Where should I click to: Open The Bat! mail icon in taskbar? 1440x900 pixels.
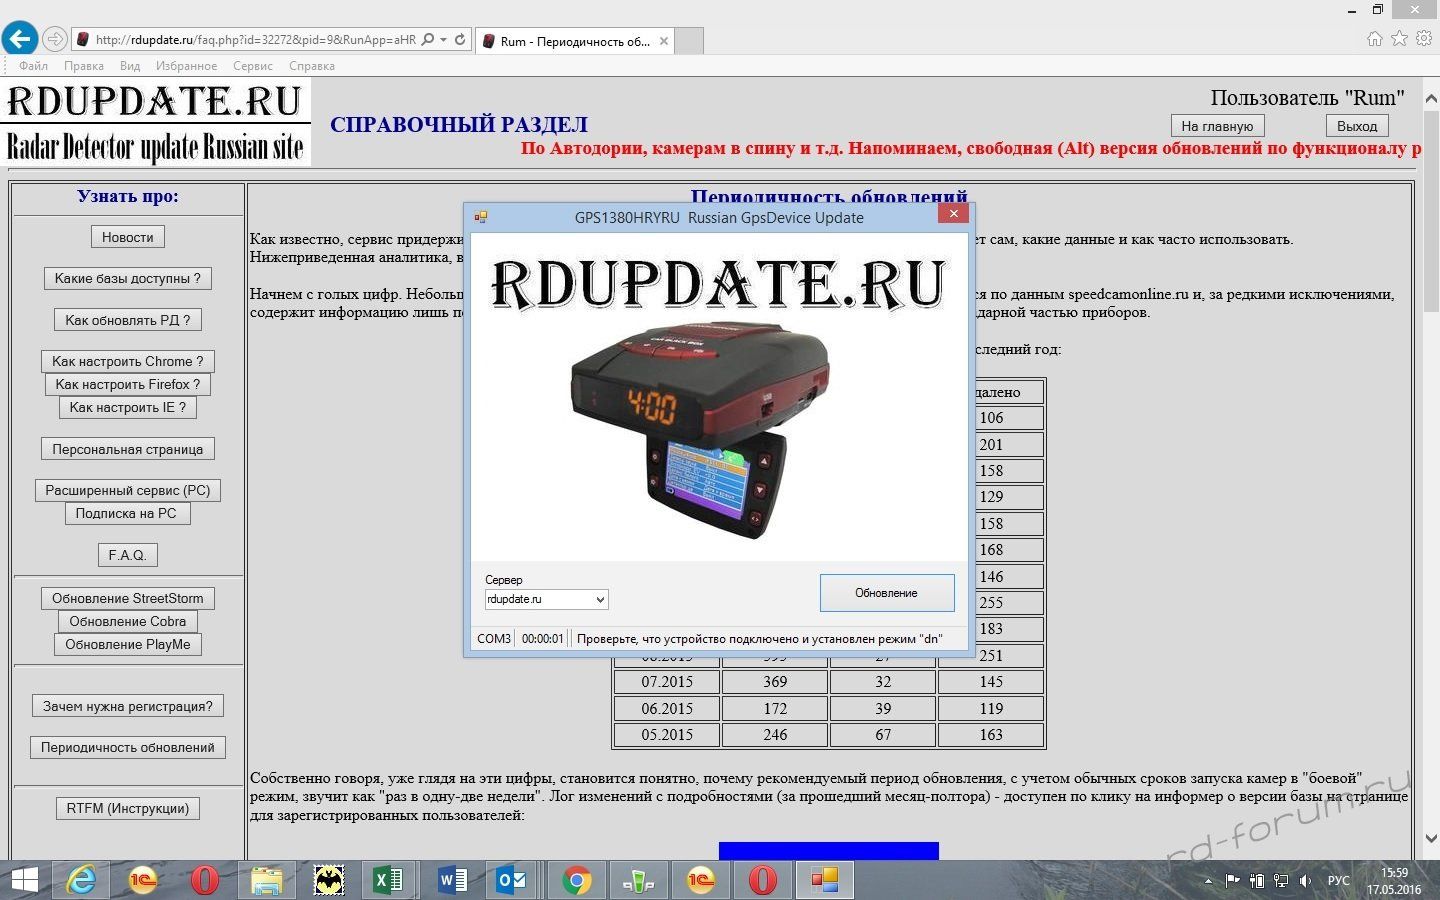328,880
